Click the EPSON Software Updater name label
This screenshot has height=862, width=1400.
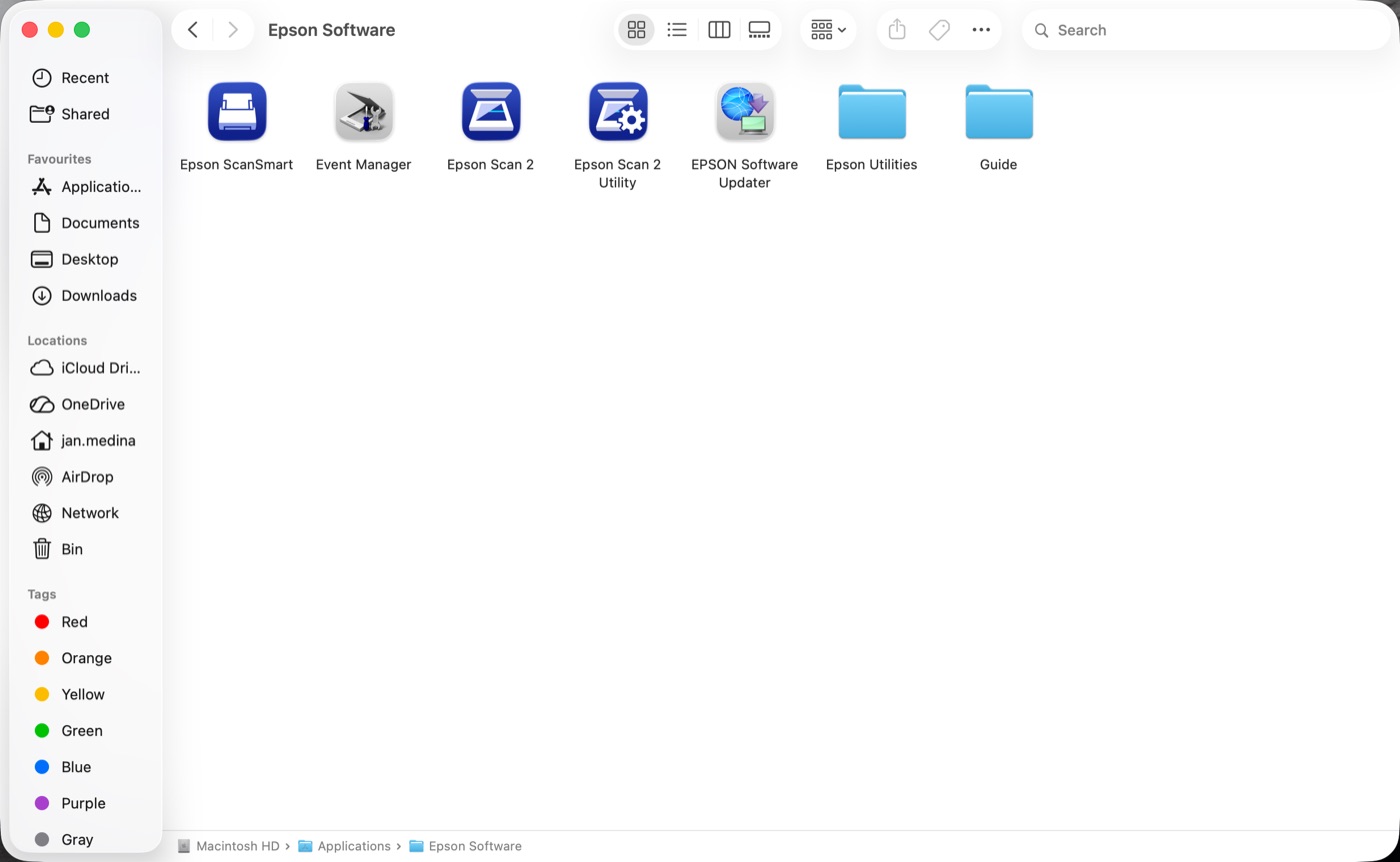pyautogui.click(x=745, y=173)
